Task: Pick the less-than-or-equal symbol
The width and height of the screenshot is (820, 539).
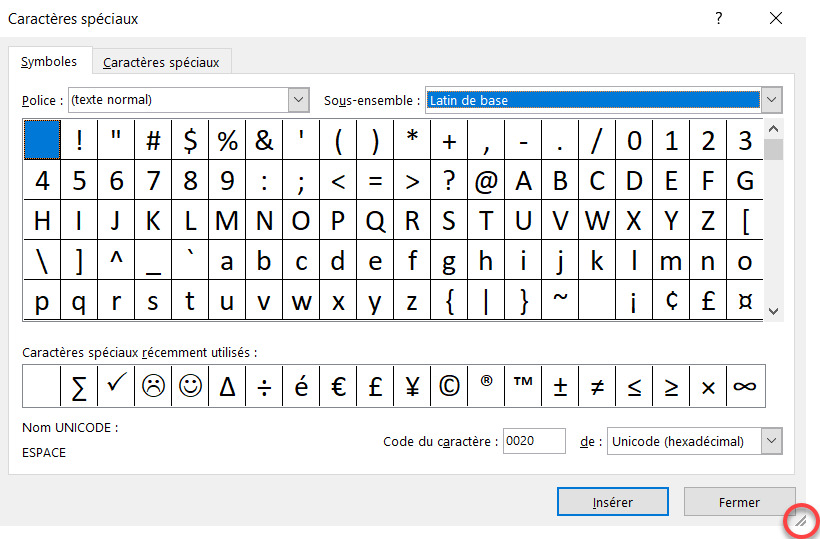Action: click(634, 386)
